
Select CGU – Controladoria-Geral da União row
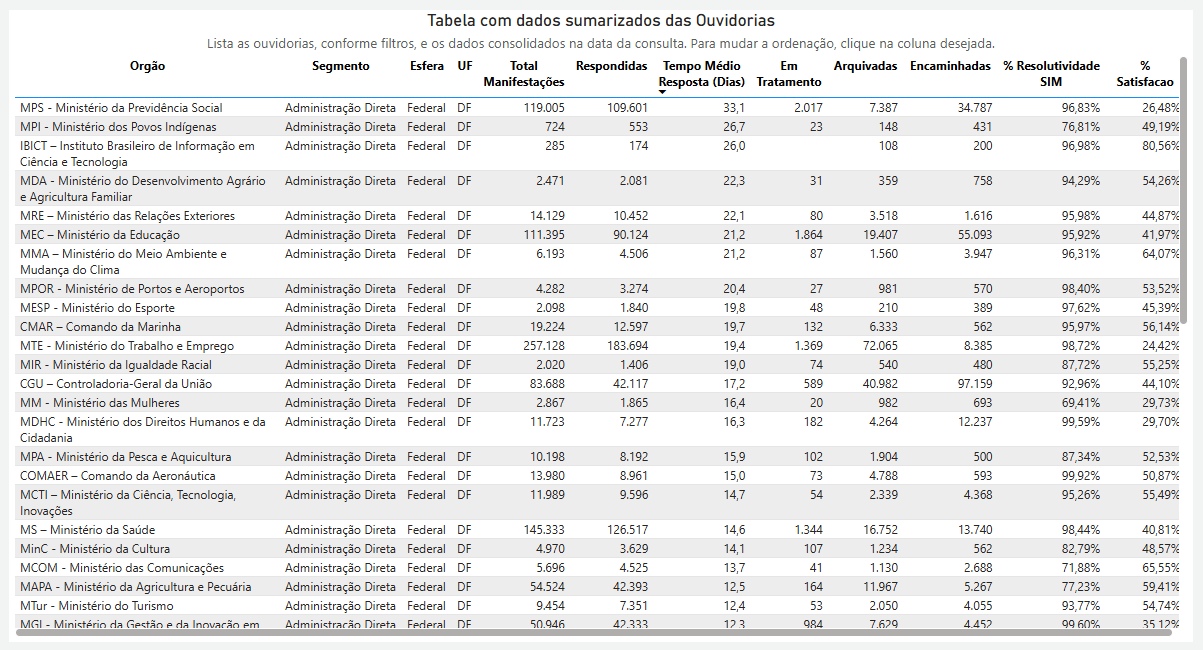(x=115, y=384)
